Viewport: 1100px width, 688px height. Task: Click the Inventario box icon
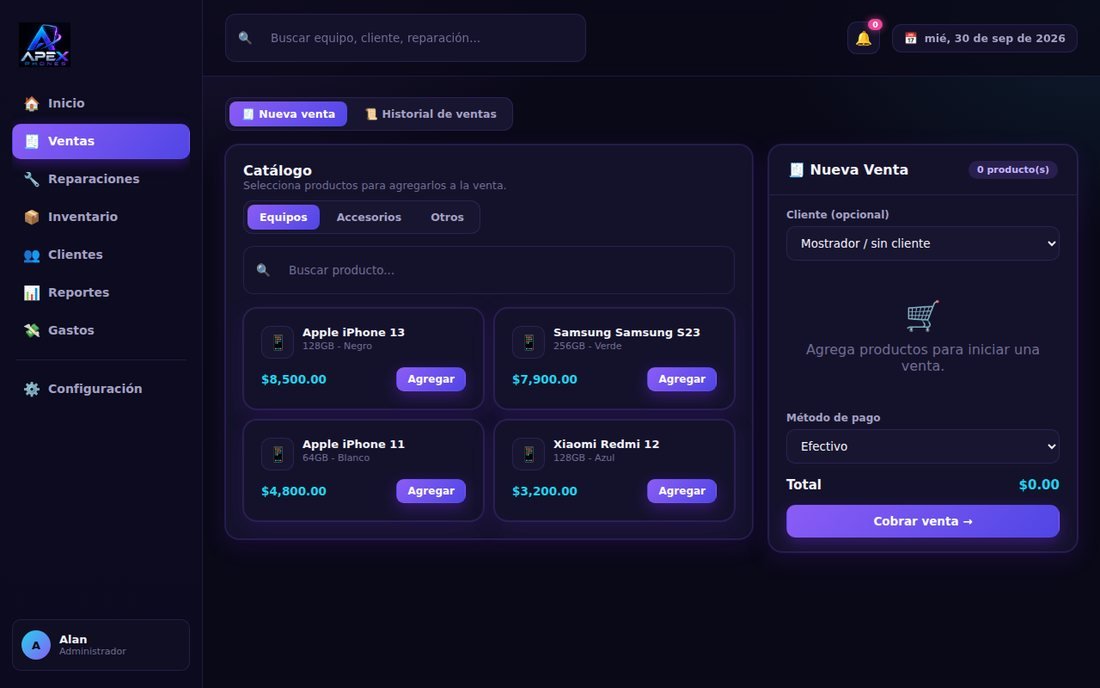(32, 217)
